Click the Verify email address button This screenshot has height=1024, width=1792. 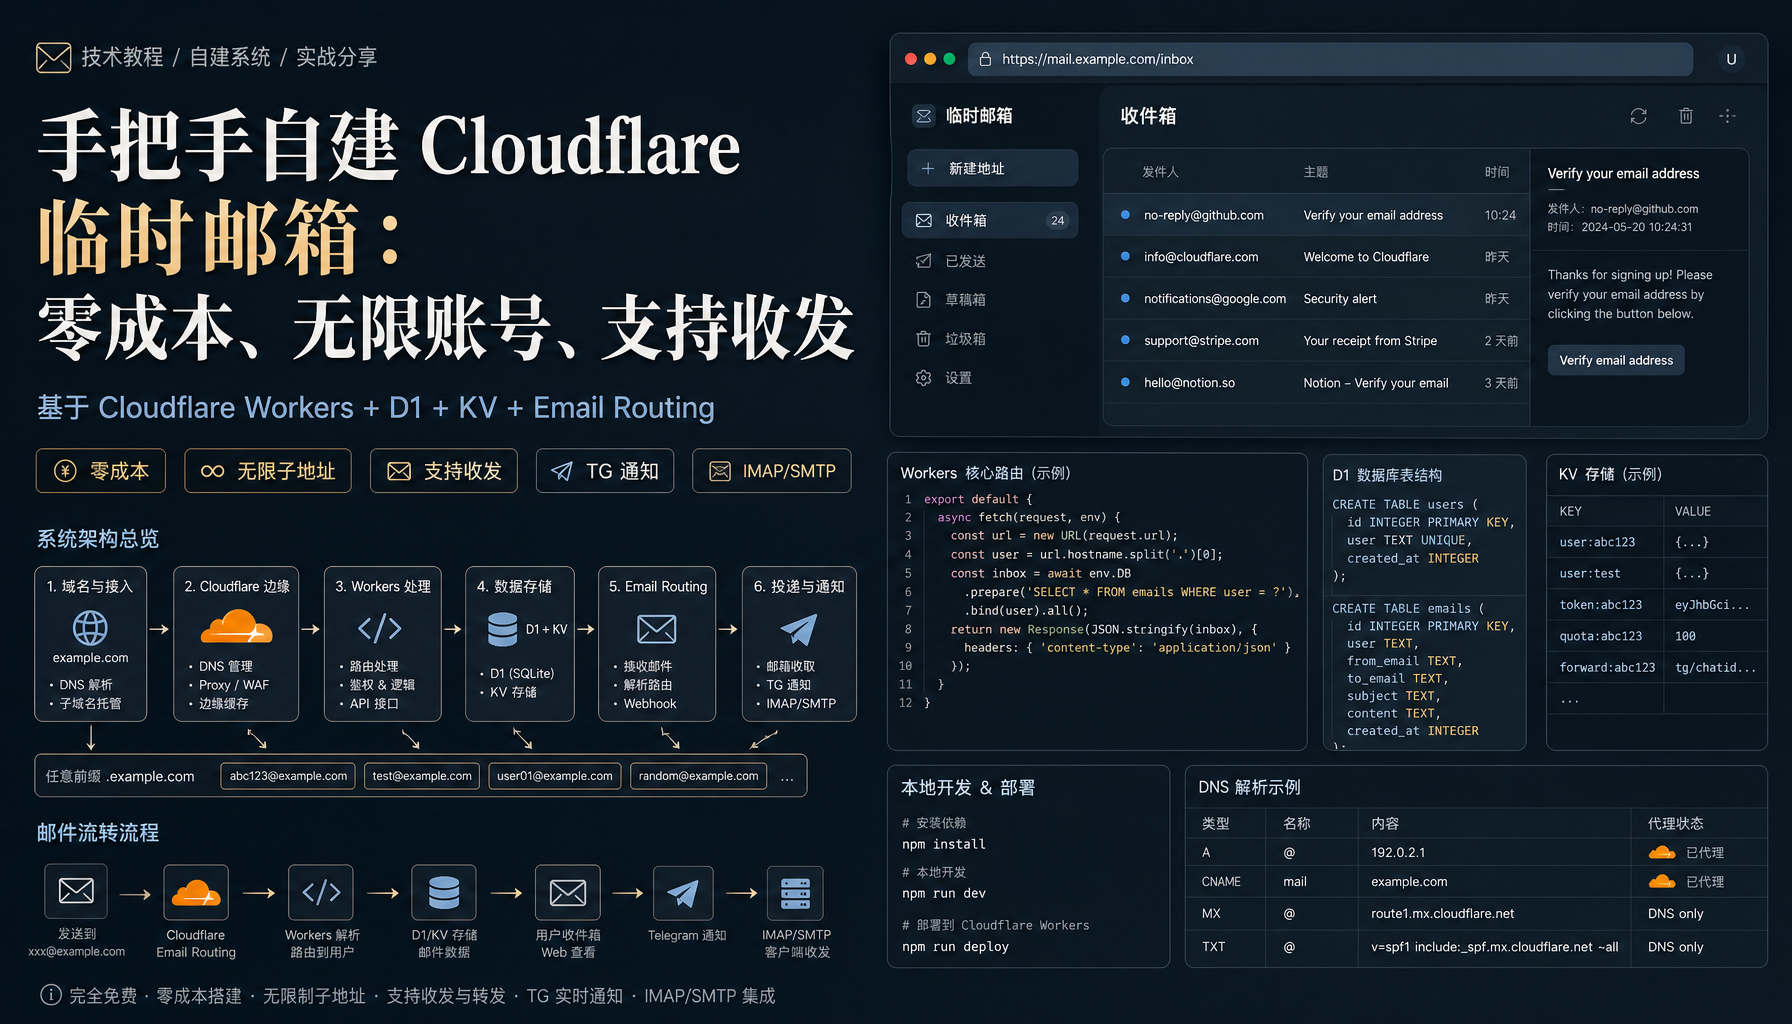coord(1616,360)
